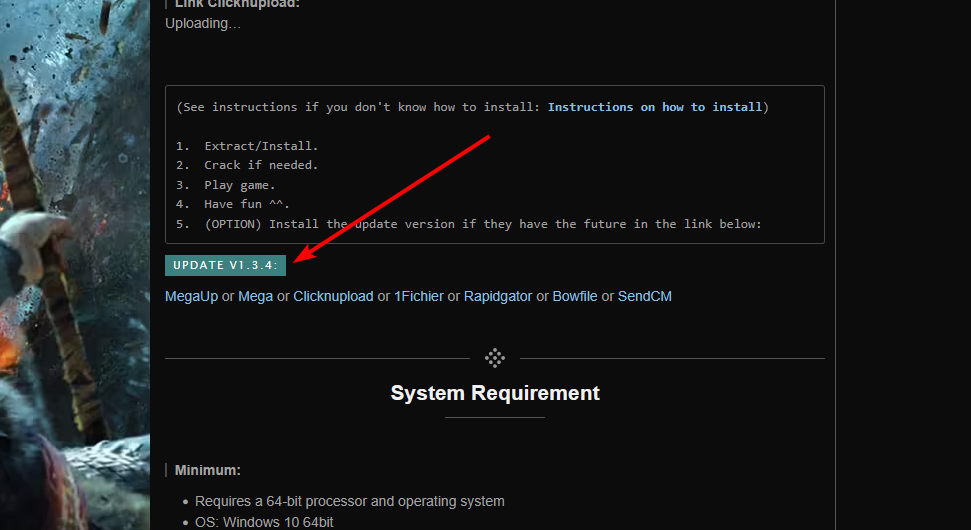Click the 64-bit processor requirement item
The height and width of the screenshot is (530, 971).
tap(349, 501)
